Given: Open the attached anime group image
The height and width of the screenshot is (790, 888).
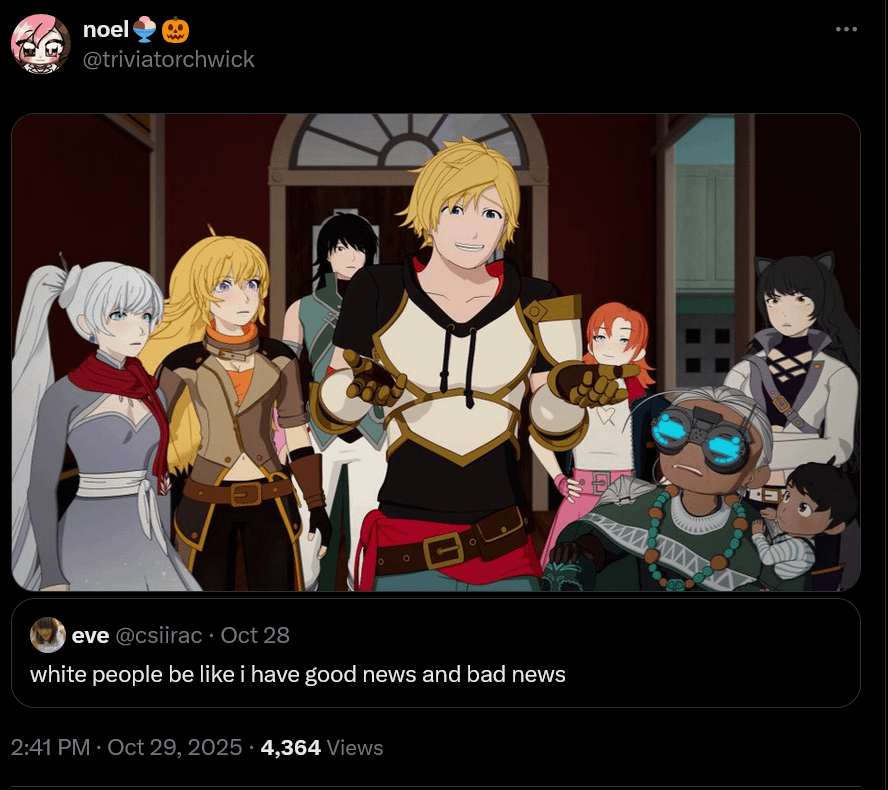Looking at the screenshot, I should pyautogui.click(x=436, y=352).
